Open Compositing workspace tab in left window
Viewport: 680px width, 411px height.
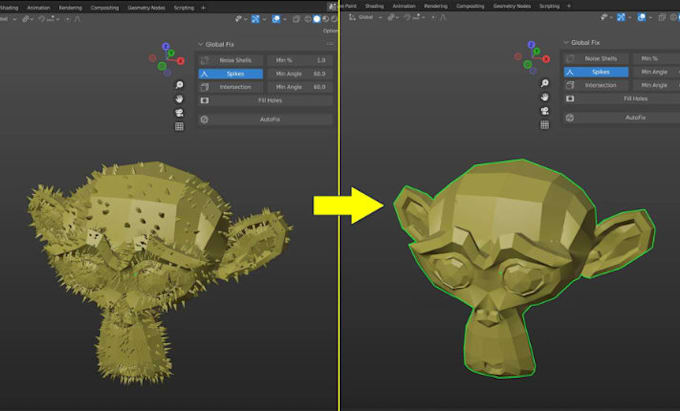point(105,8)
